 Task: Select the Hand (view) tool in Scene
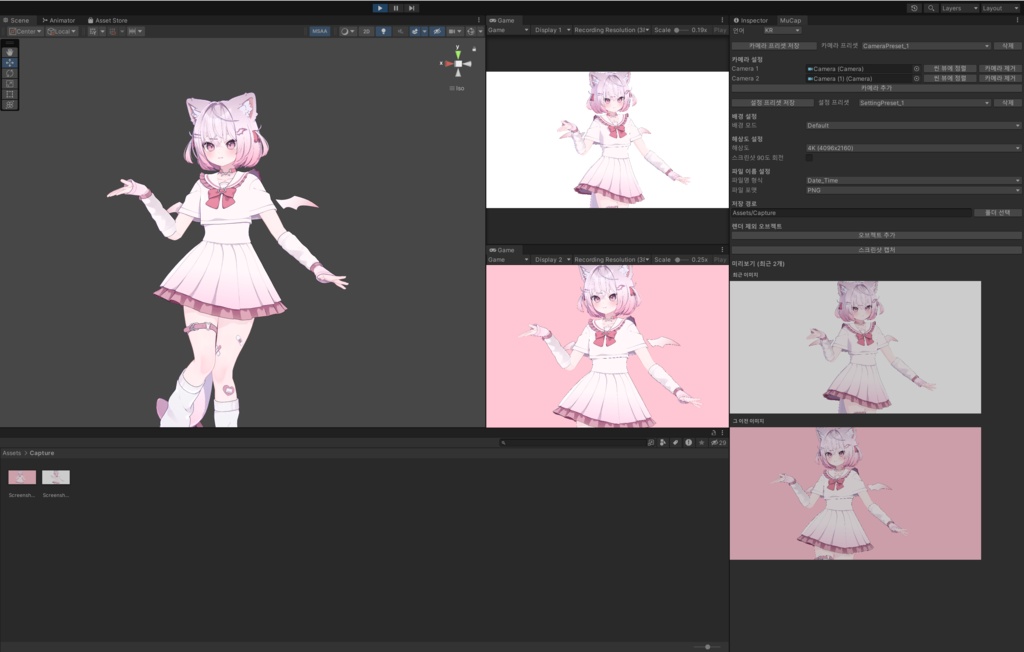pyautogui.click(x=10, y=52)
